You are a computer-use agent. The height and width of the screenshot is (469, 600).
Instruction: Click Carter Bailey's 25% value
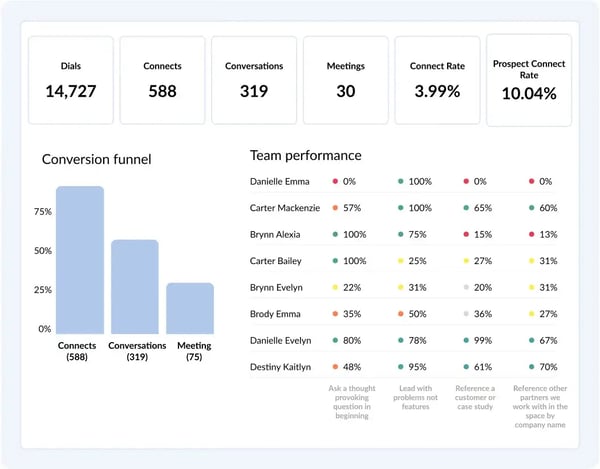point(417,261)
